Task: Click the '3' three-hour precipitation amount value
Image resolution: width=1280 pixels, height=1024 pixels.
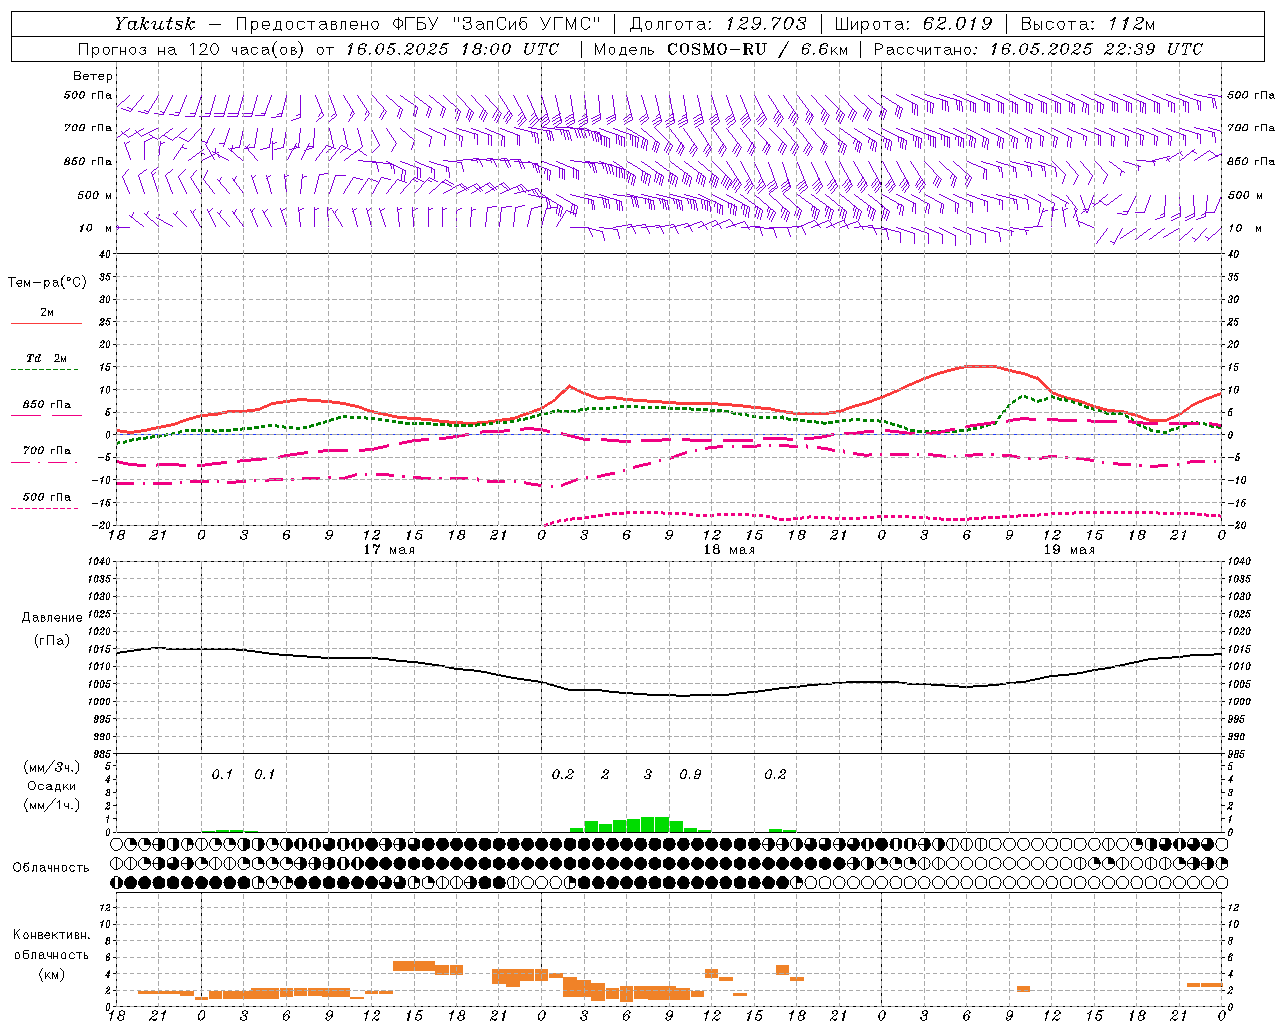Action: (648, 775)
